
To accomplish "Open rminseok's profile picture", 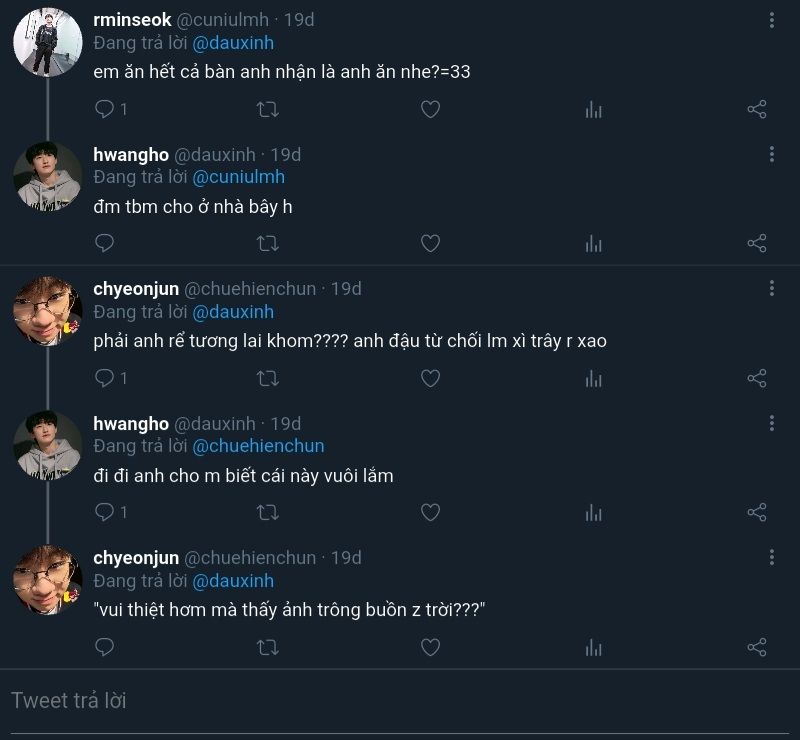I will point(47,43).
